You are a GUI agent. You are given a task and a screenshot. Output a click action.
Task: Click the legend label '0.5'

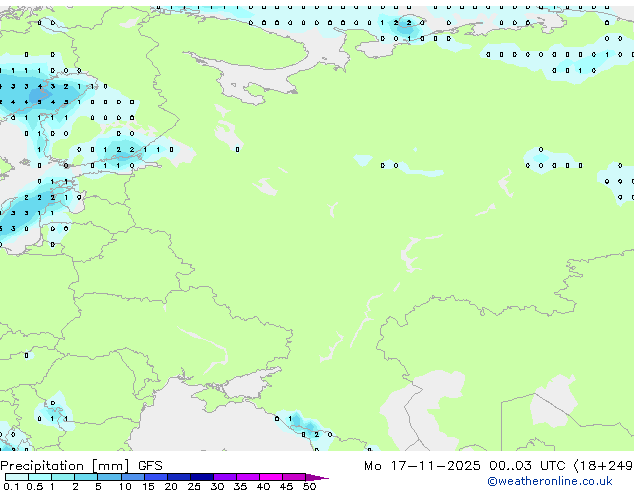point(34,486)
